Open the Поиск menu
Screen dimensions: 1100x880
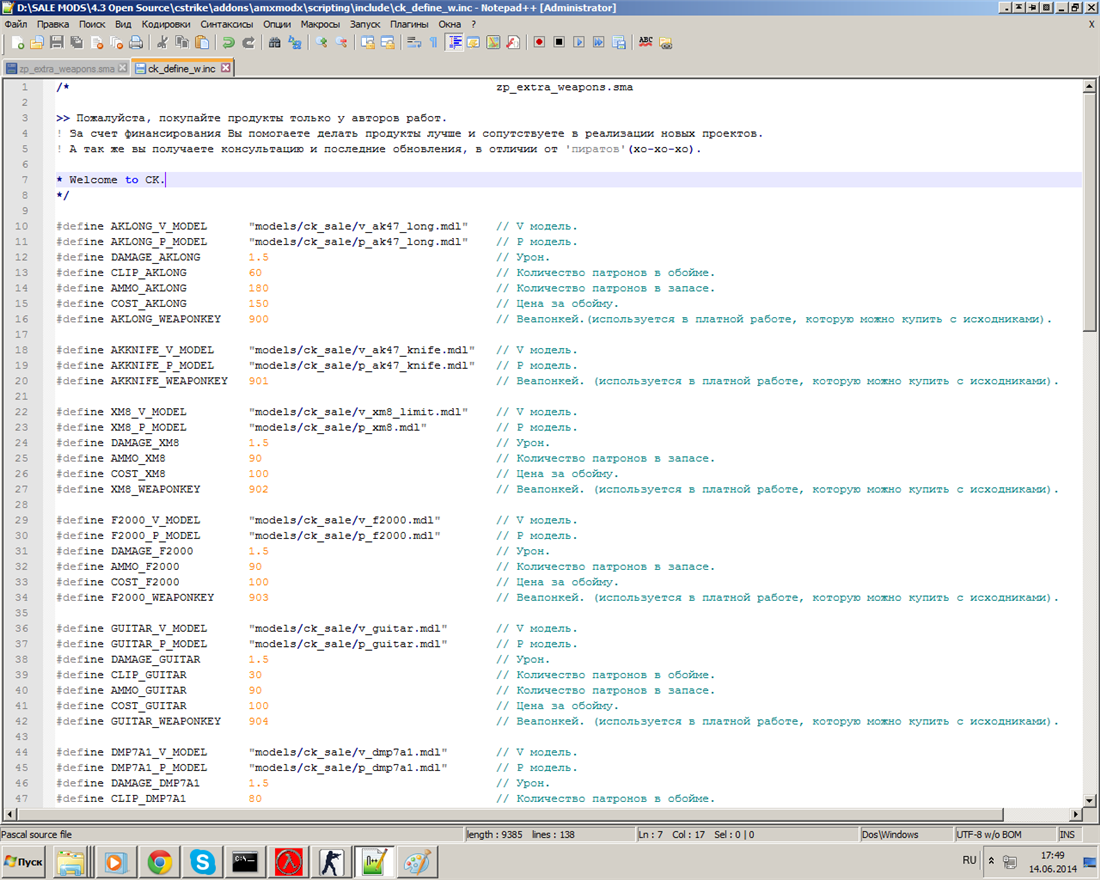tap(92, 24)
